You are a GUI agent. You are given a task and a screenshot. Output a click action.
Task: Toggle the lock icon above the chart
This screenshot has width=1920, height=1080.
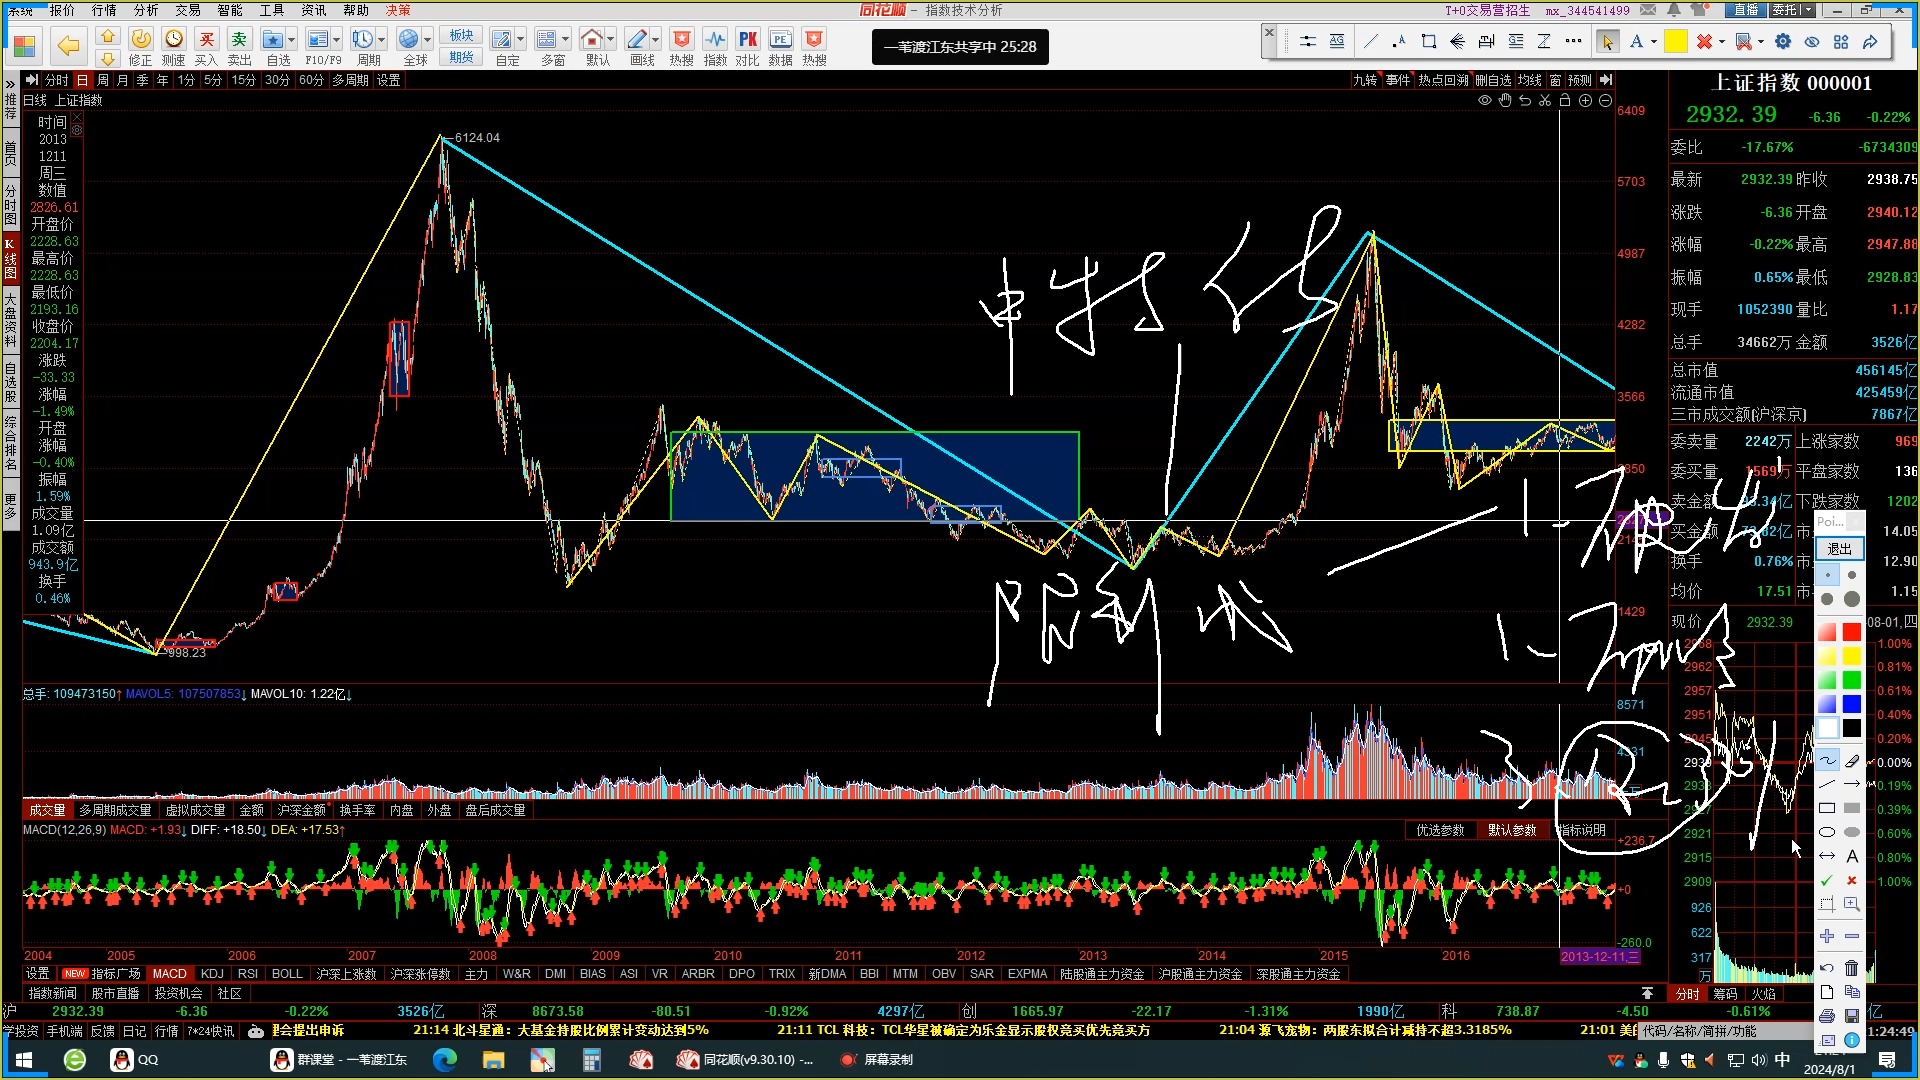pos(1565,101)
